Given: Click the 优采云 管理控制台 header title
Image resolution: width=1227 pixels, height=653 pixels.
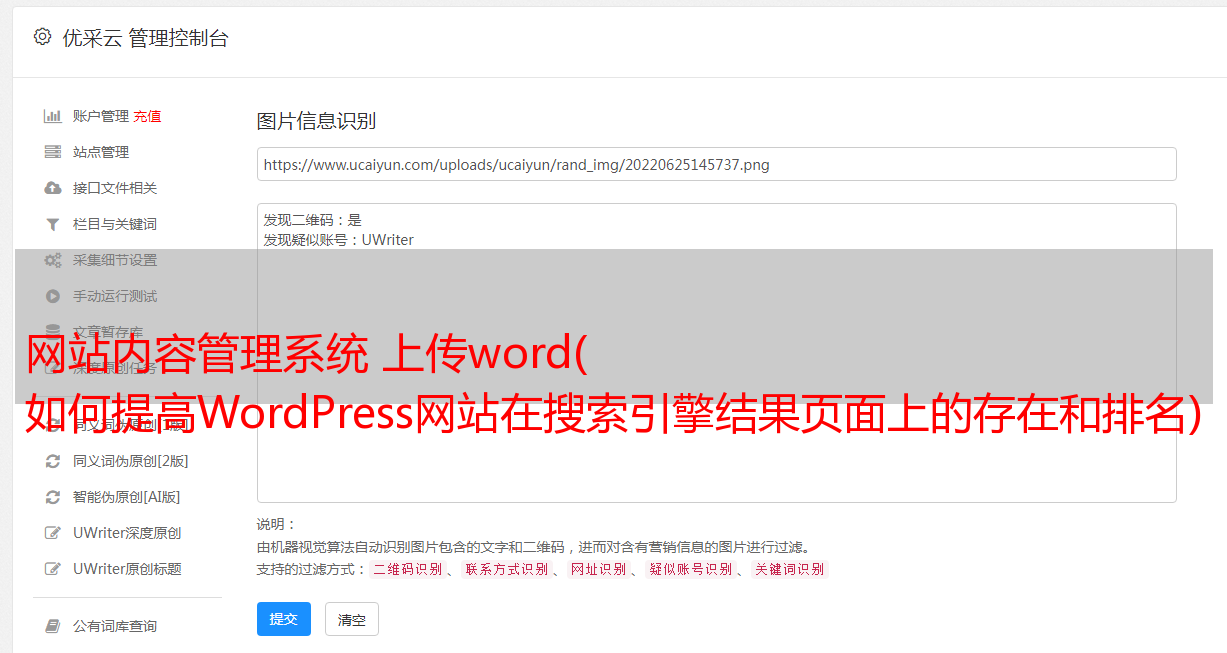Looking at the screenshot, I should coord(145,38).
